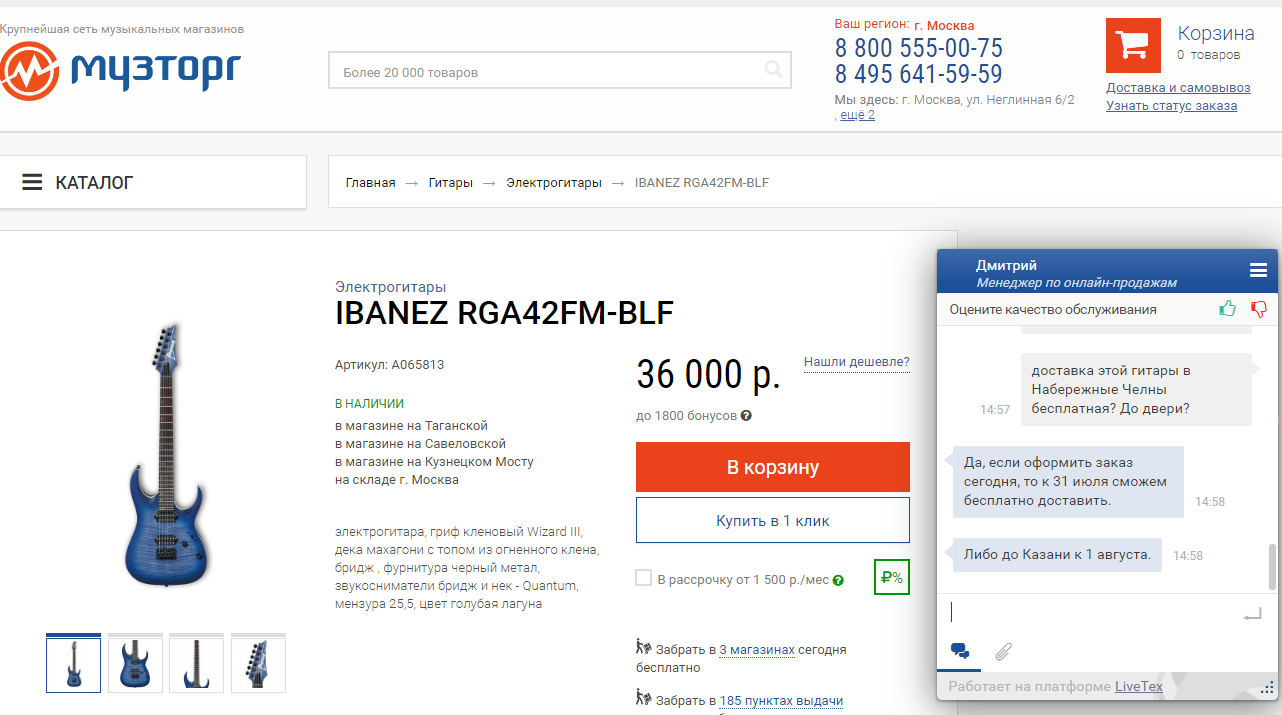1282x715 pixels.
Task: Click в магазине на Таганской
Action: coord(411,426)
